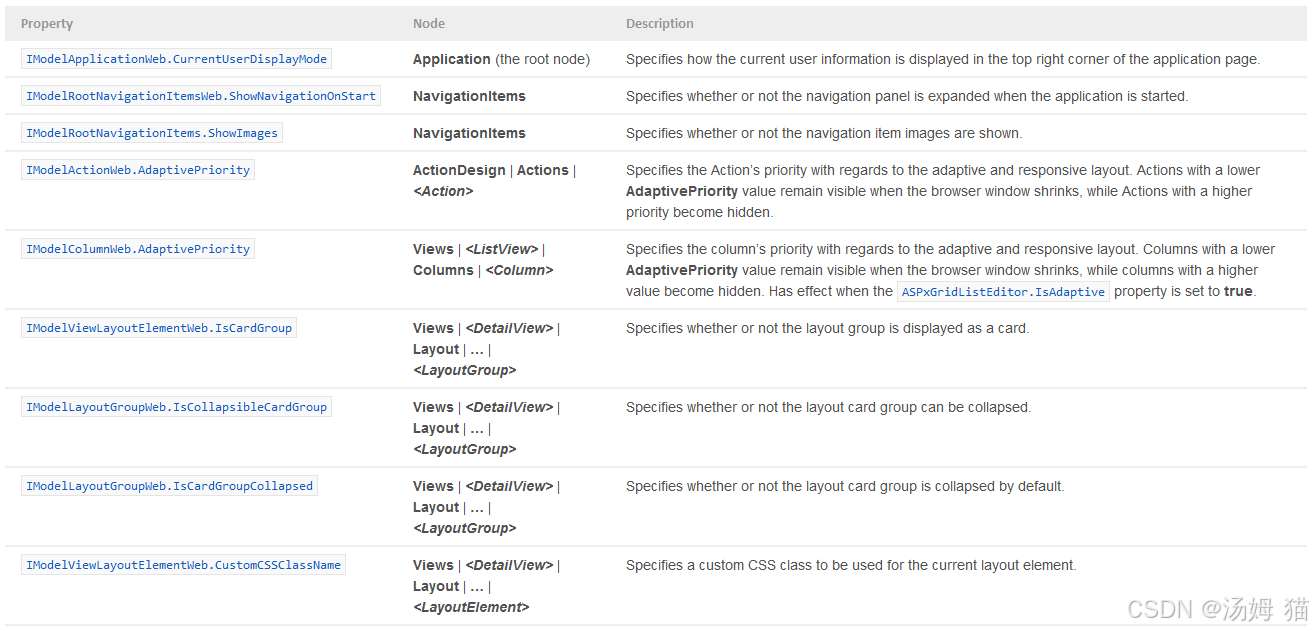Open IModelRootNavigationItemsWeb.ShowNavigationOnStart link

(x=201, y=96)
